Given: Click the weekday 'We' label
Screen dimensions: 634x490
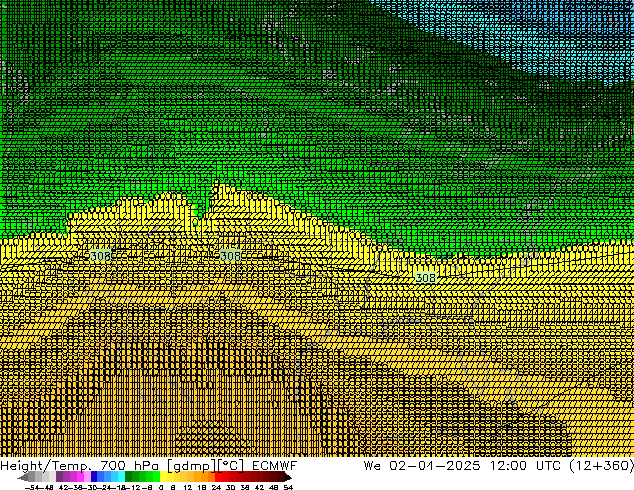Looking at the screenshot, I should pos(372,466).
